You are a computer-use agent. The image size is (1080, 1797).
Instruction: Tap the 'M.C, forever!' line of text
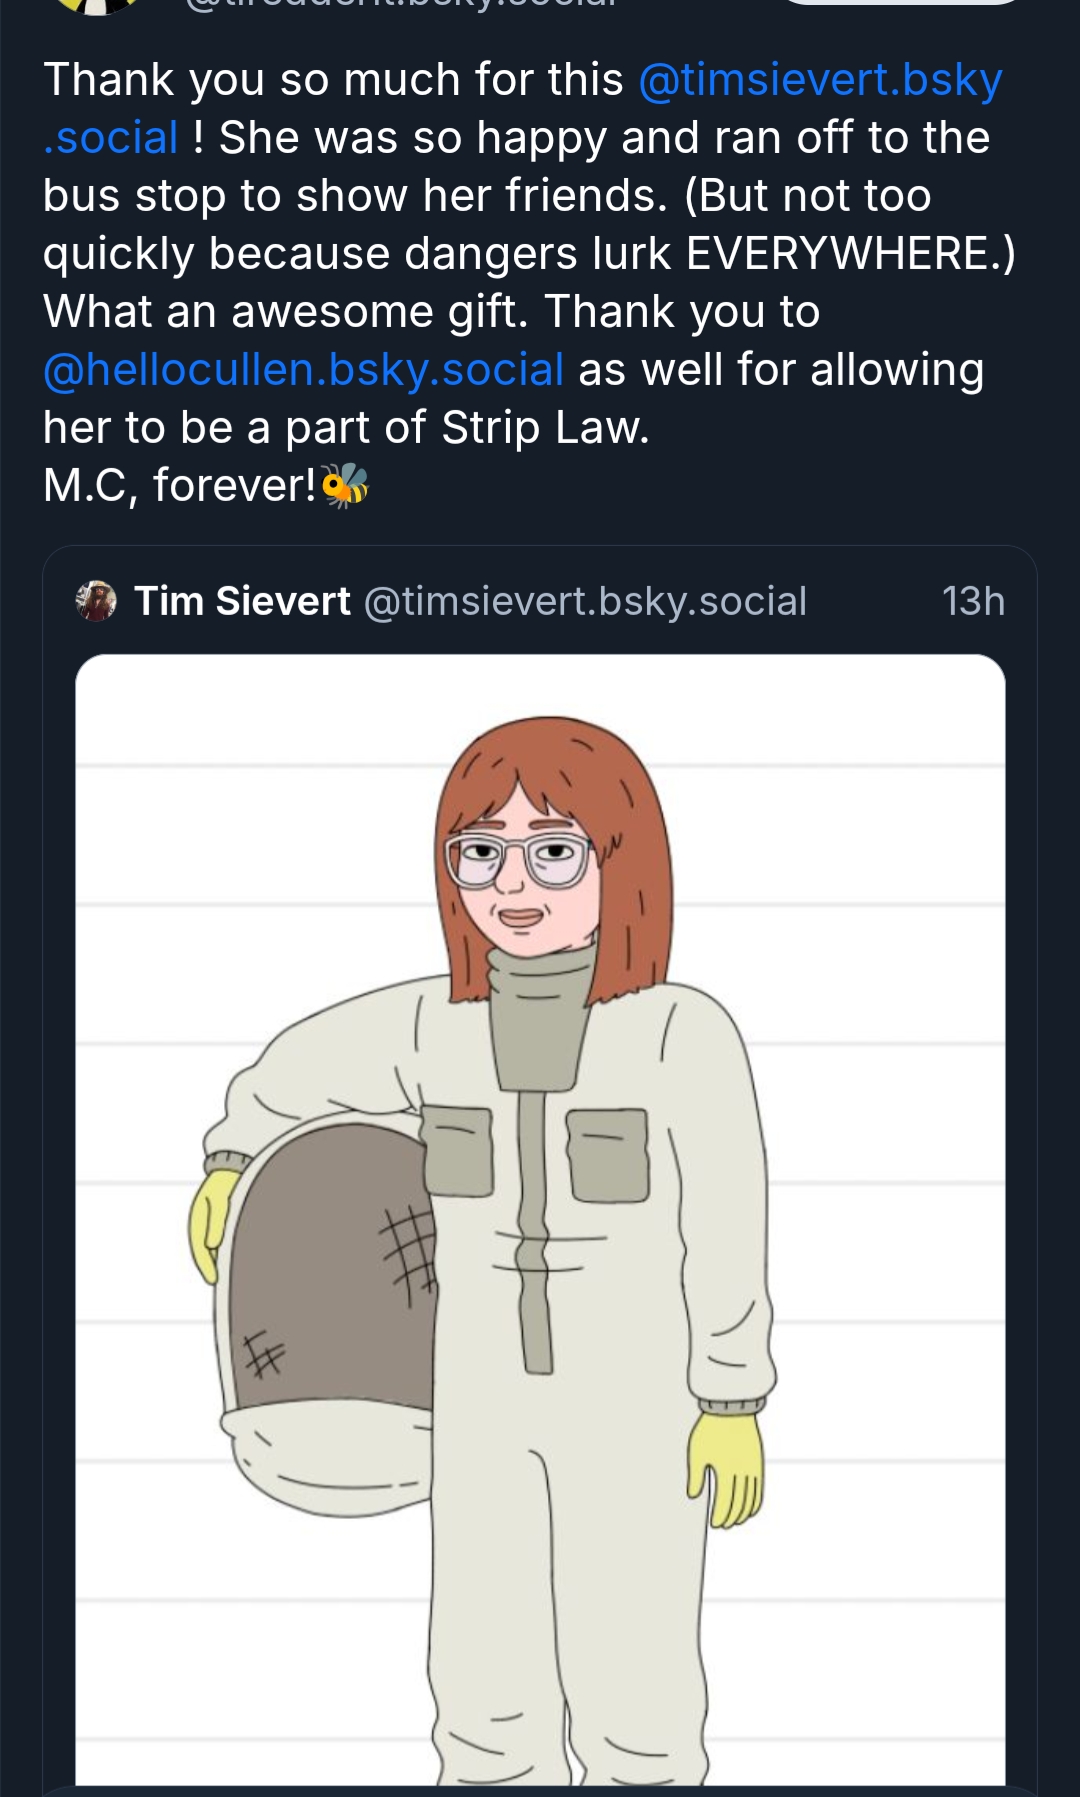pos(180,486)
